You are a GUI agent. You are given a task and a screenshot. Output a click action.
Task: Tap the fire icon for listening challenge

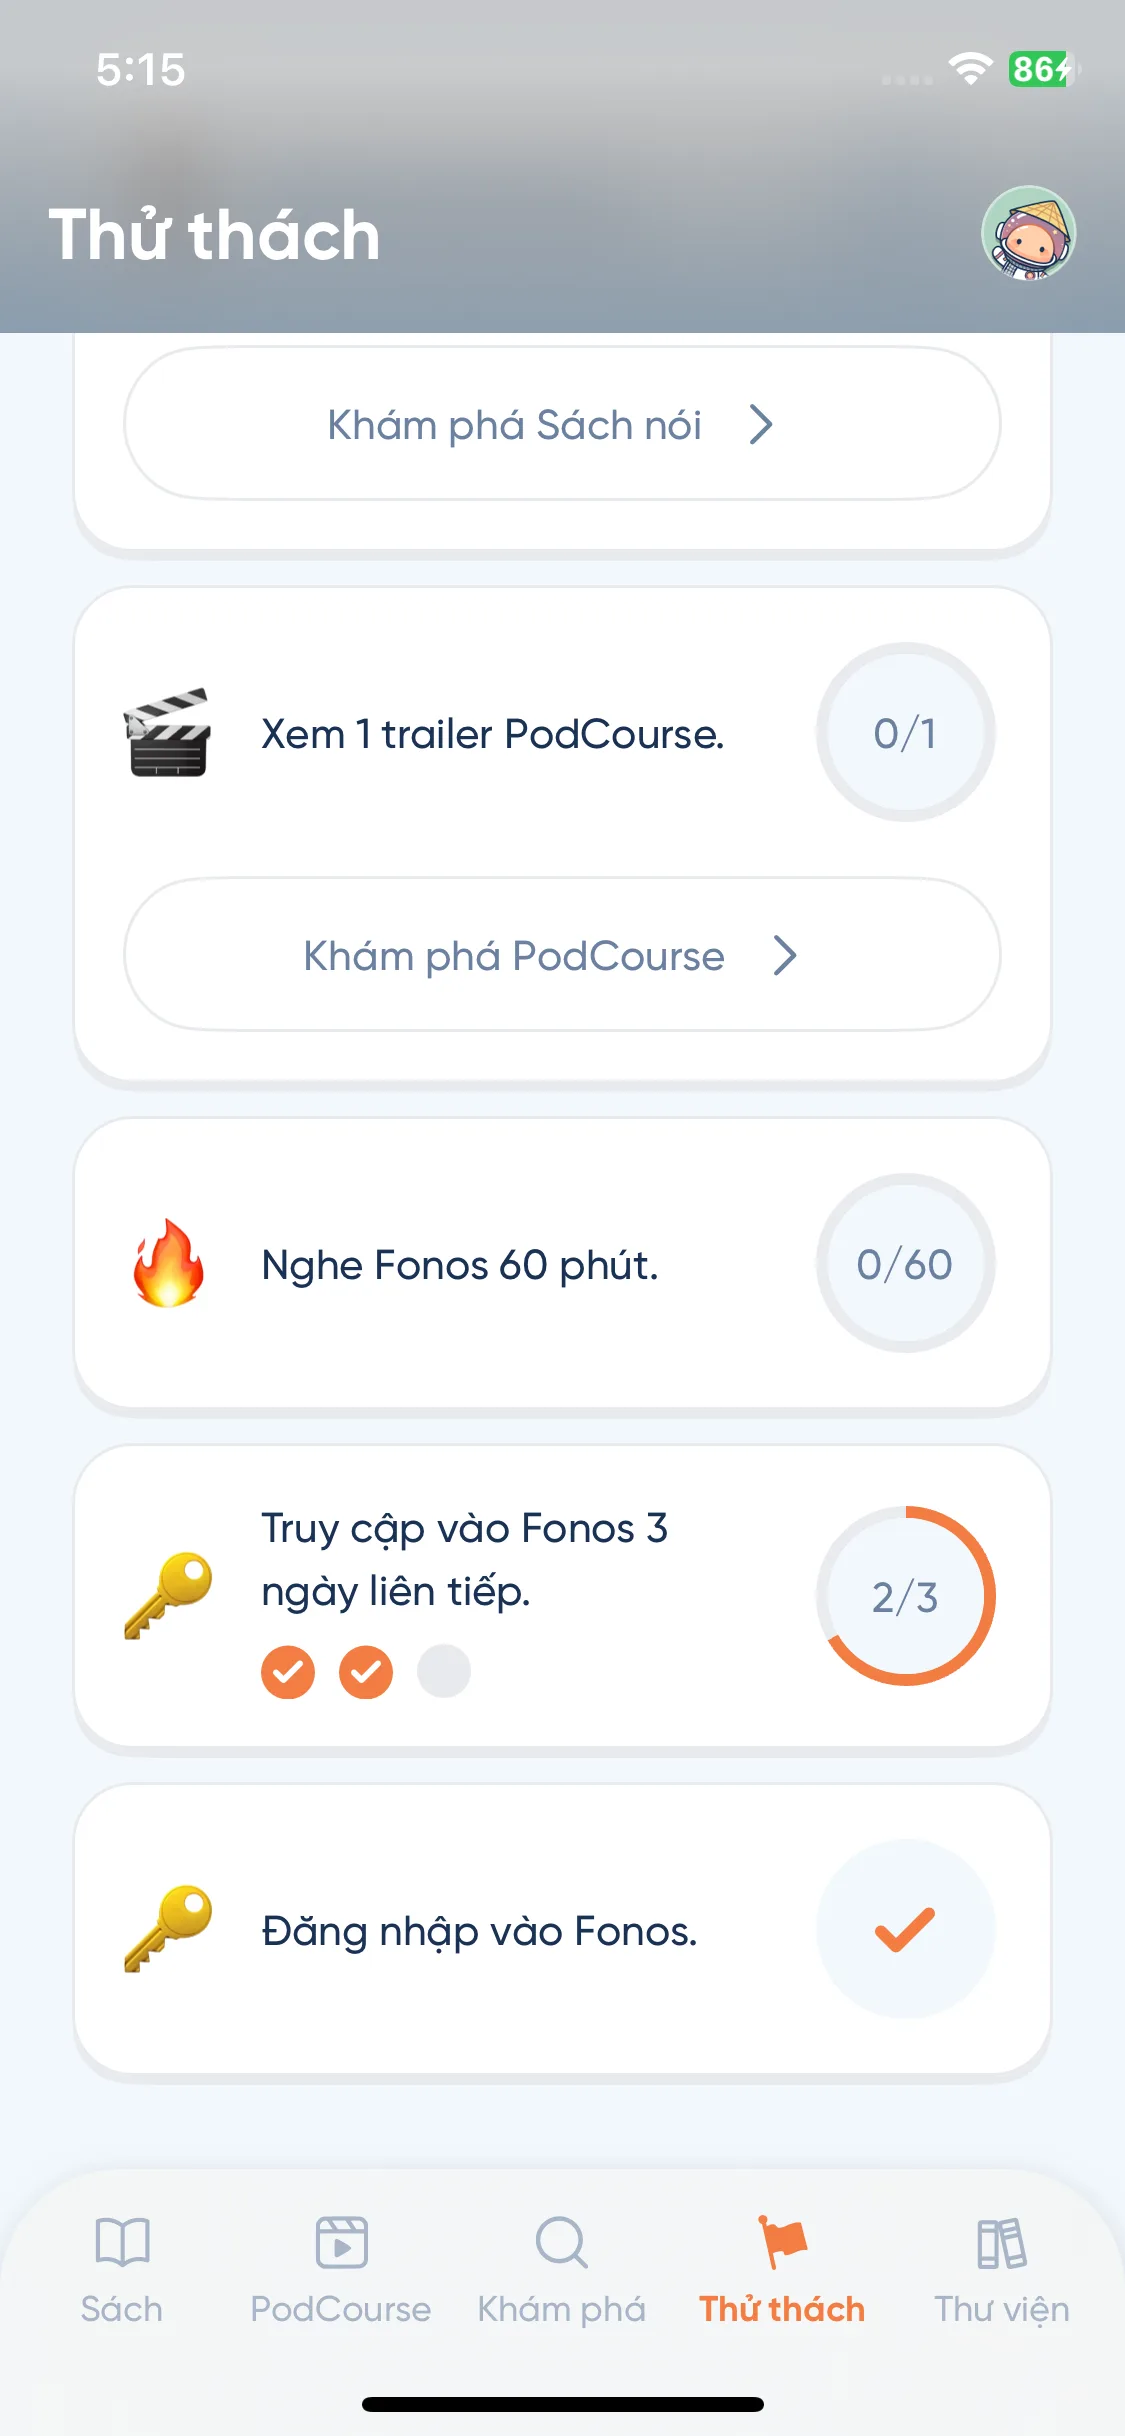point(168,1264)
